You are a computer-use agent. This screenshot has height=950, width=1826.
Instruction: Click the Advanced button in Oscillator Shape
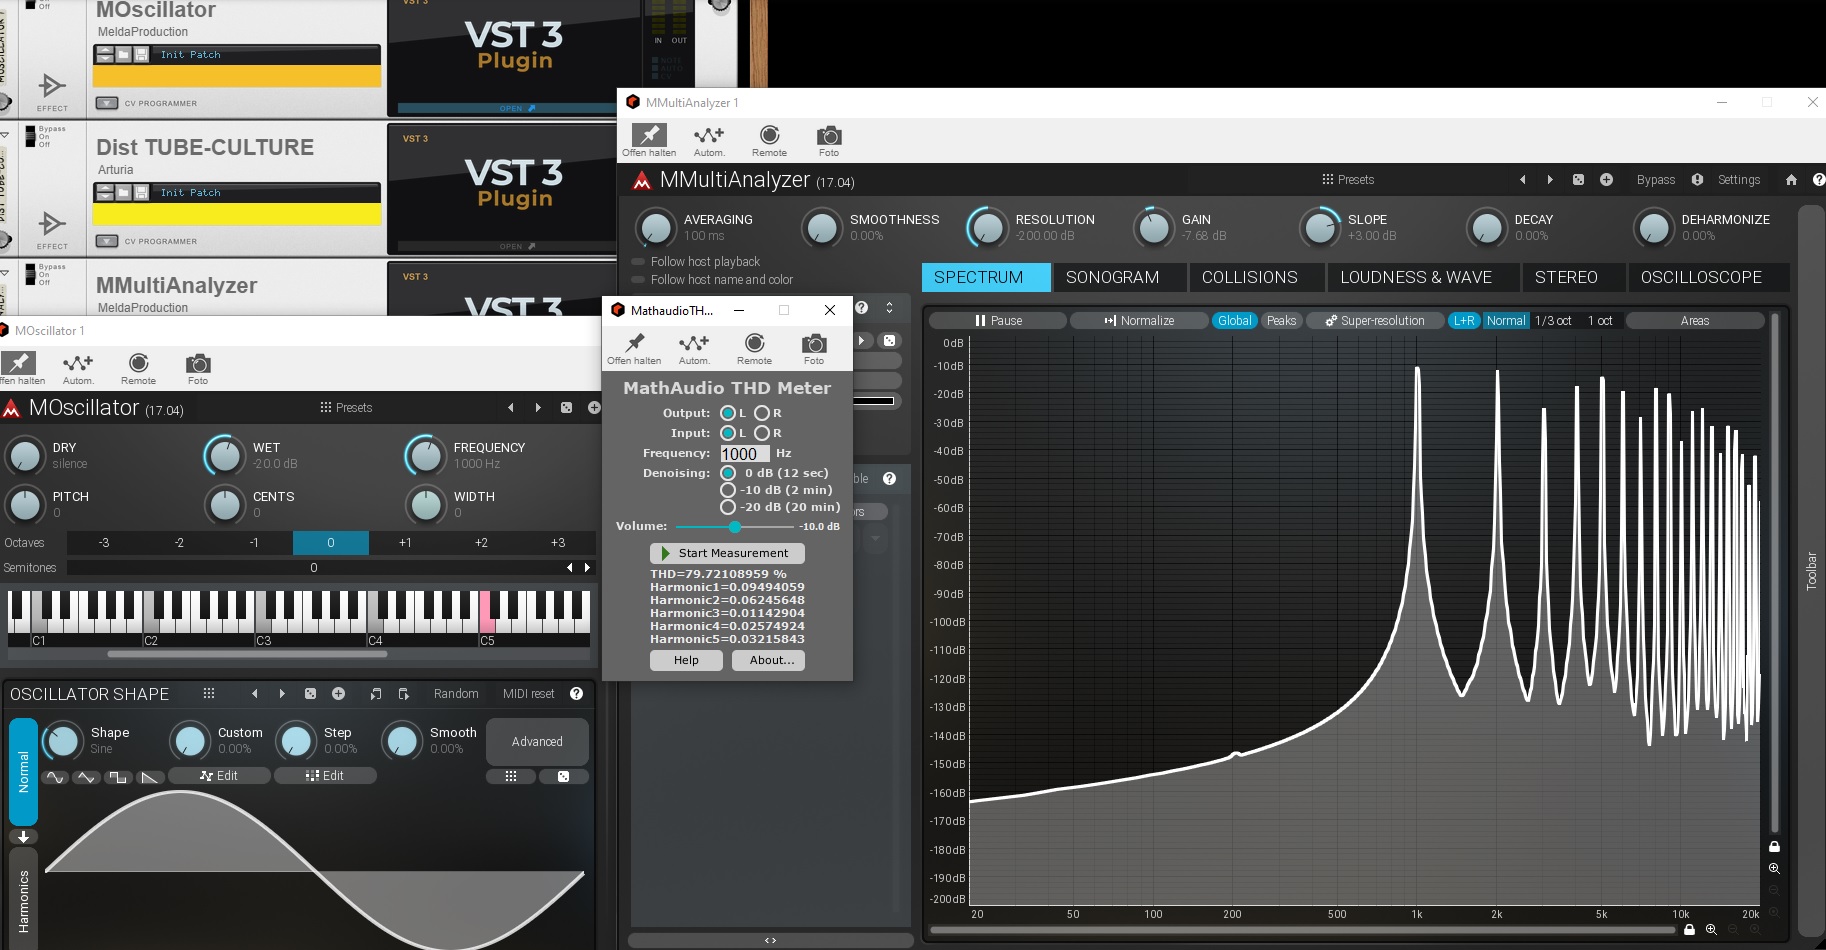click(x=537, y=742)
